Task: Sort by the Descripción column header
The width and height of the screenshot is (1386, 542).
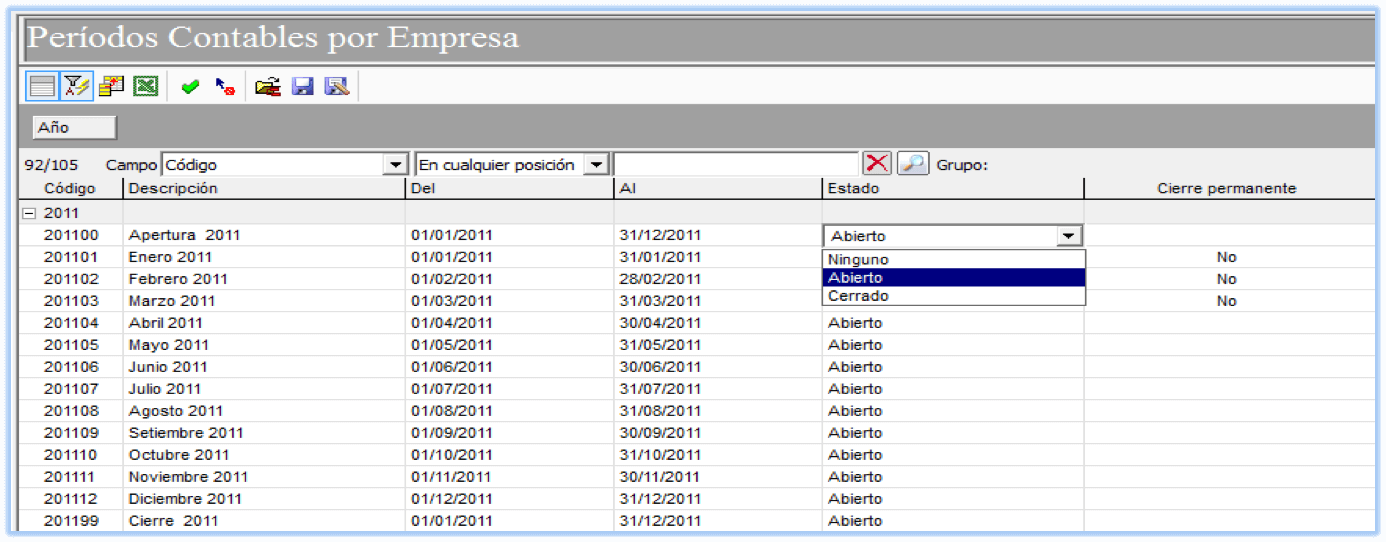Action: pyautogui.click(x=264, y=188)
